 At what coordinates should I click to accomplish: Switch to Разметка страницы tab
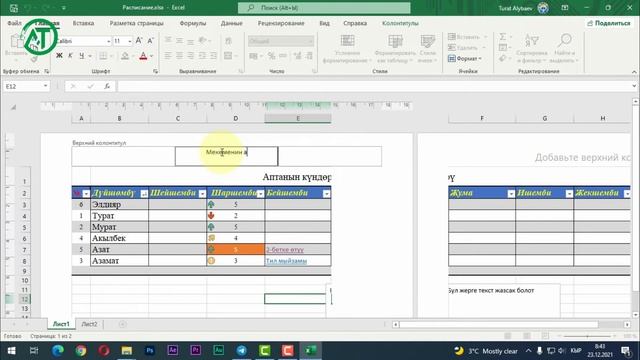coord(136,23)
